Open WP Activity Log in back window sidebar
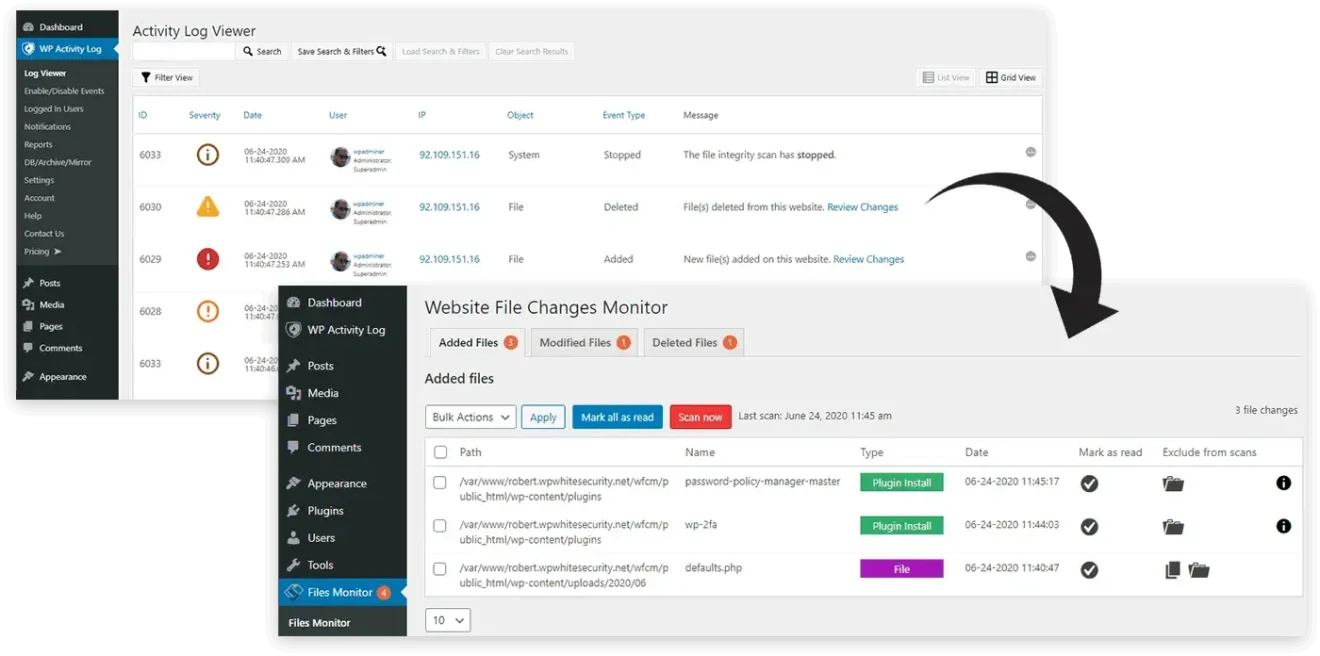 pyautogui.click(x=68, y=48)
